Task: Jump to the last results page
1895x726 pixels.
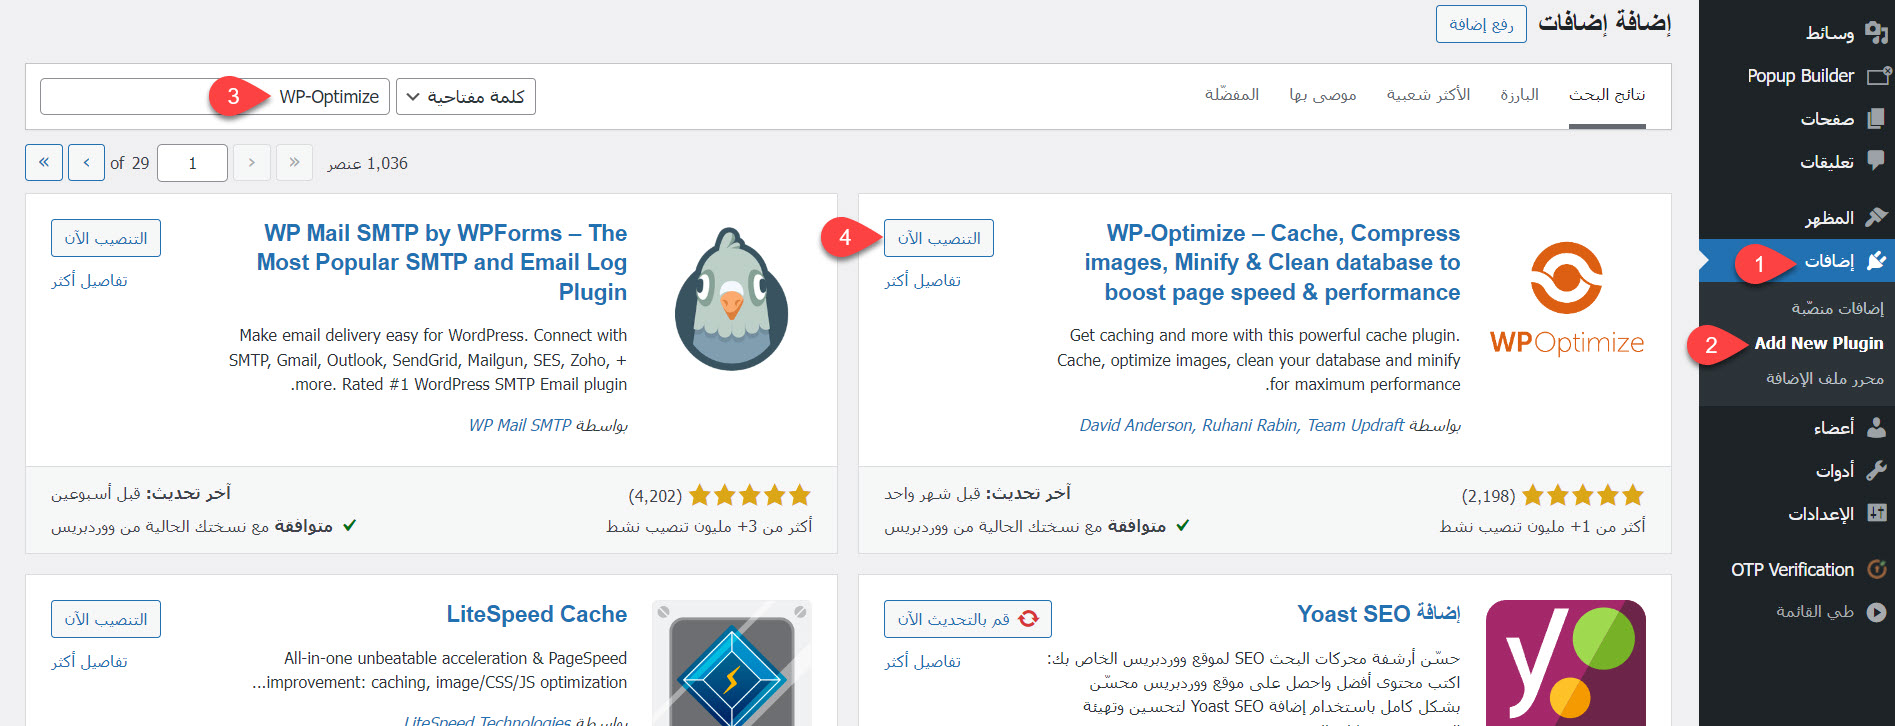Action: (44, 162)
